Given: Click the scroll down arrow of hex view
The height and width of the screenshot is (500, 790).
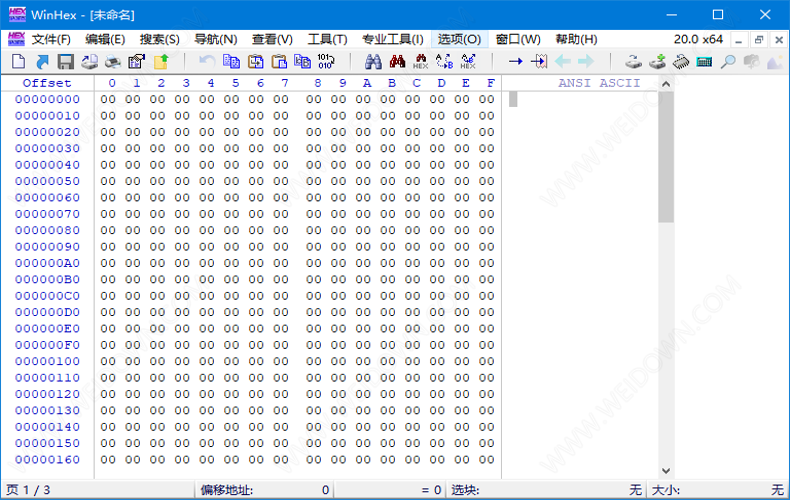Looking at the screenshot, I should coord(666,471).
